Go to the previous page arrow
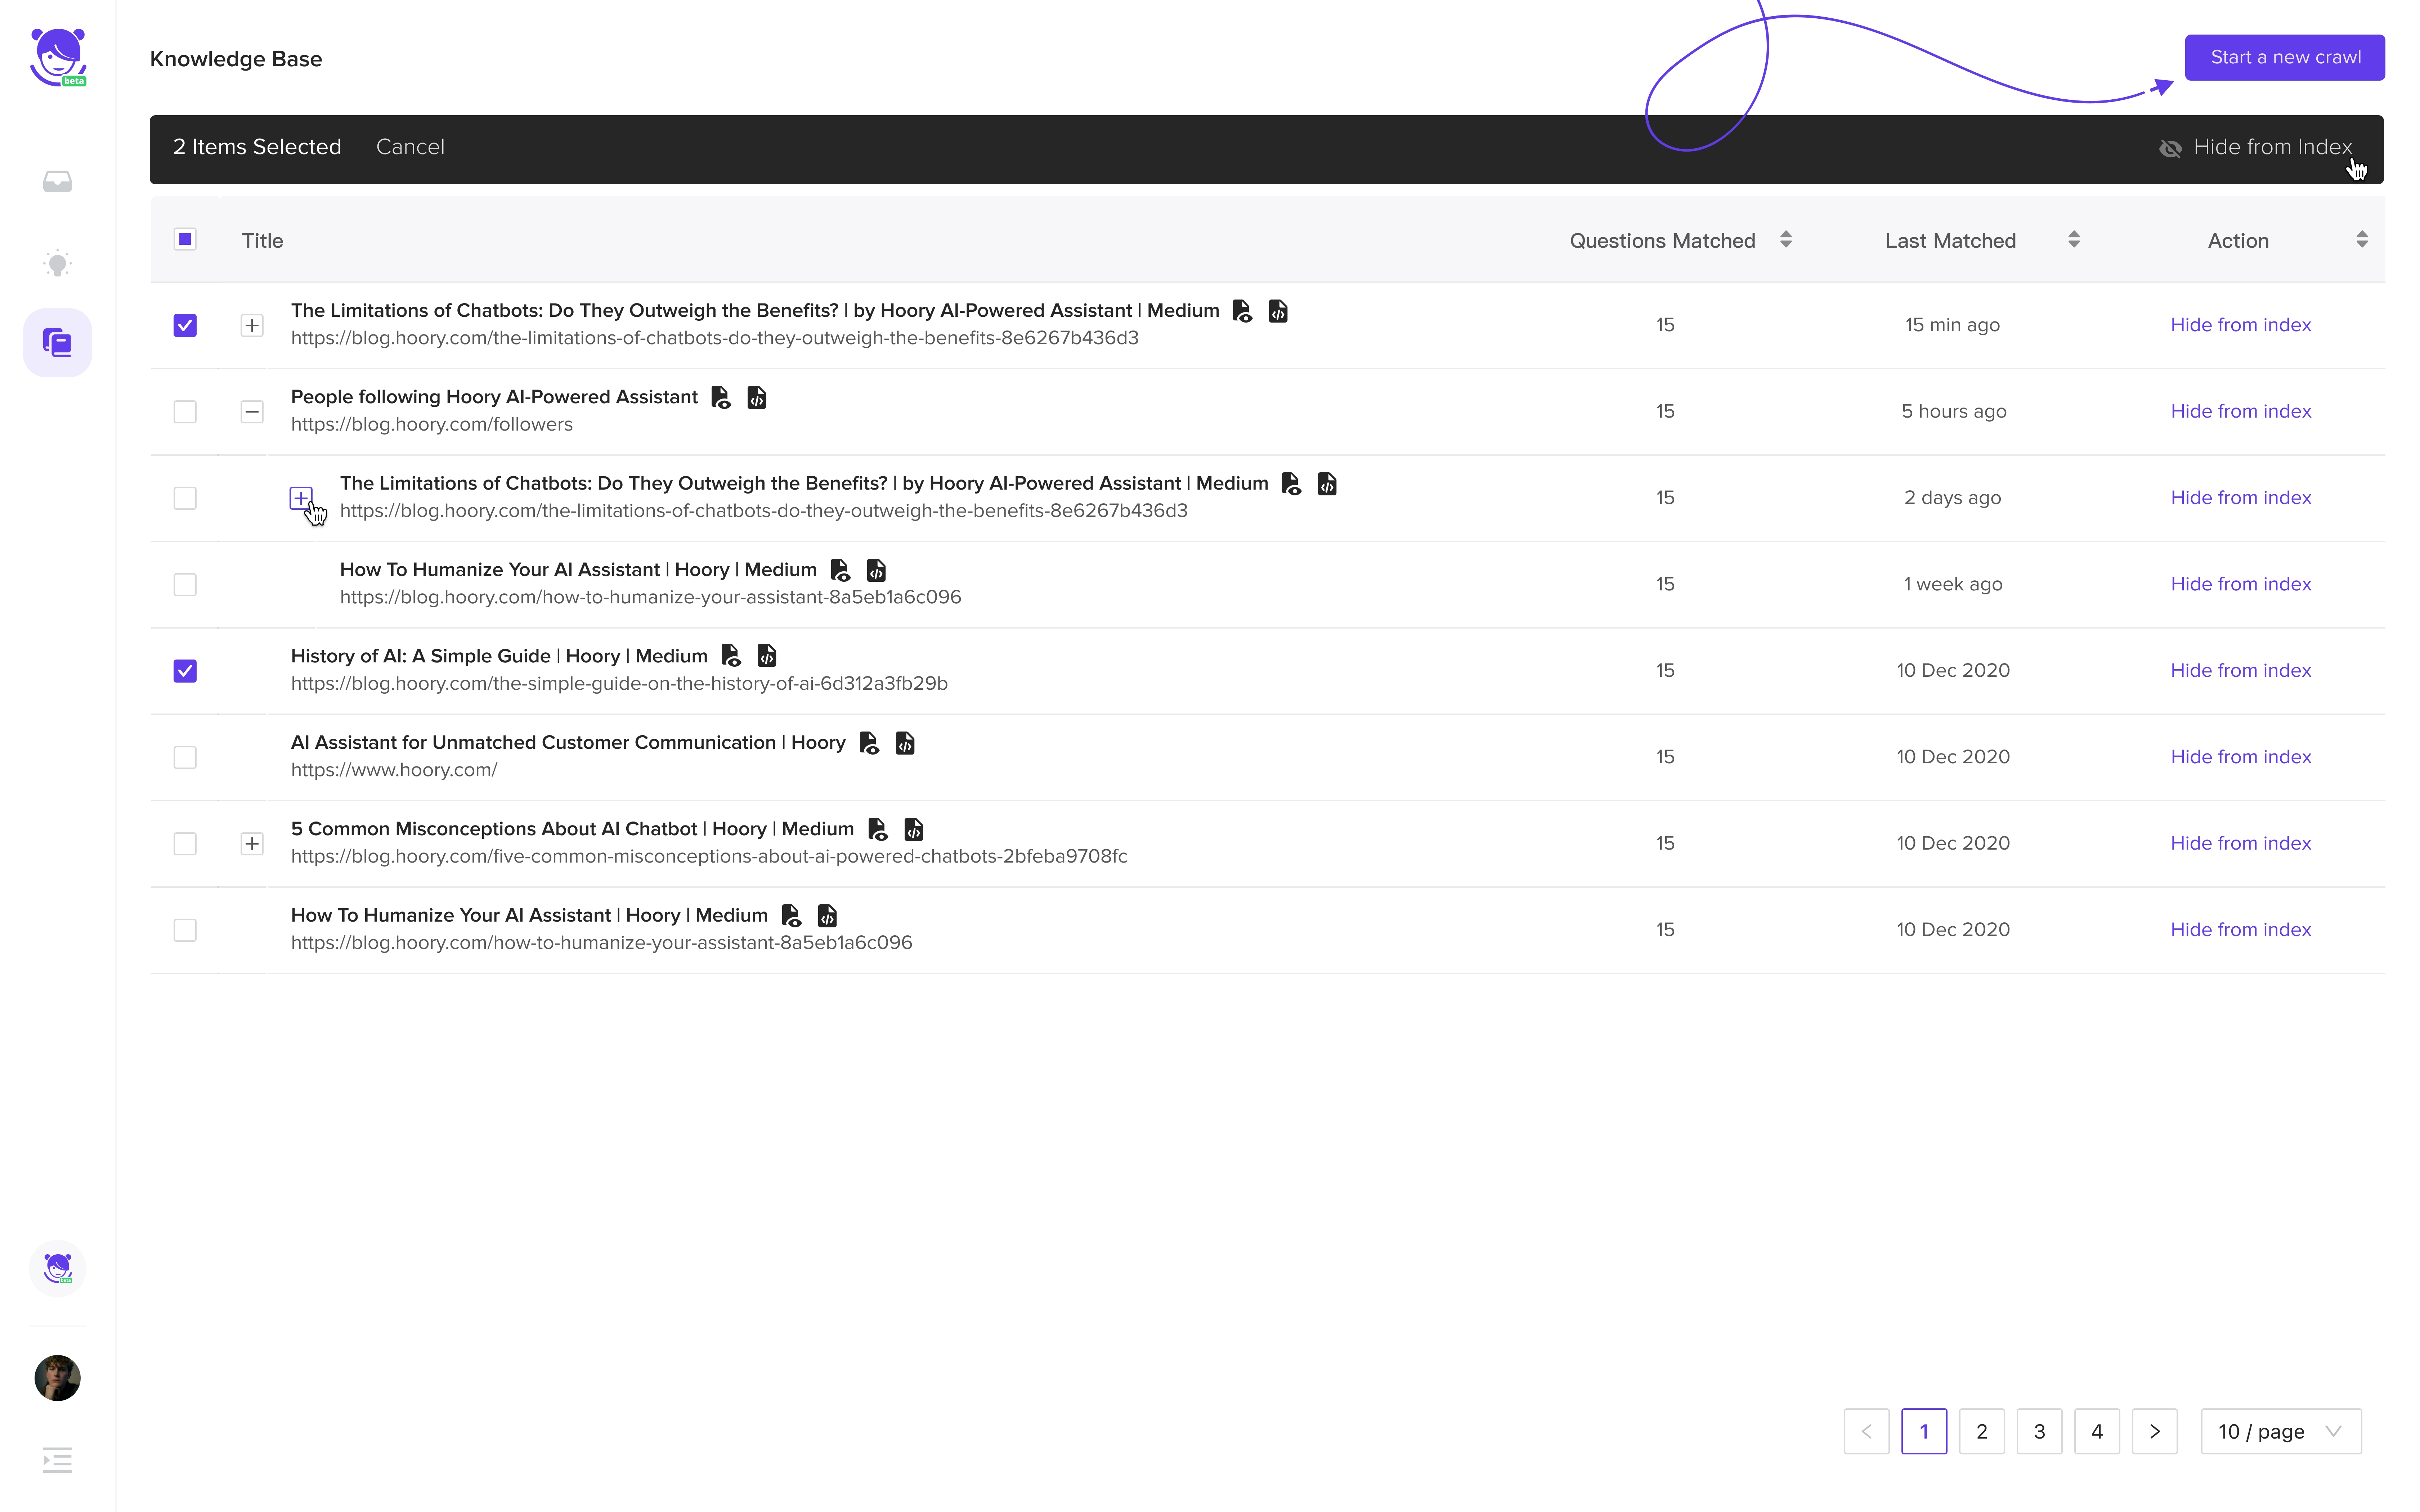Screen dimensions: 2420x1512 (1866, 1431)
